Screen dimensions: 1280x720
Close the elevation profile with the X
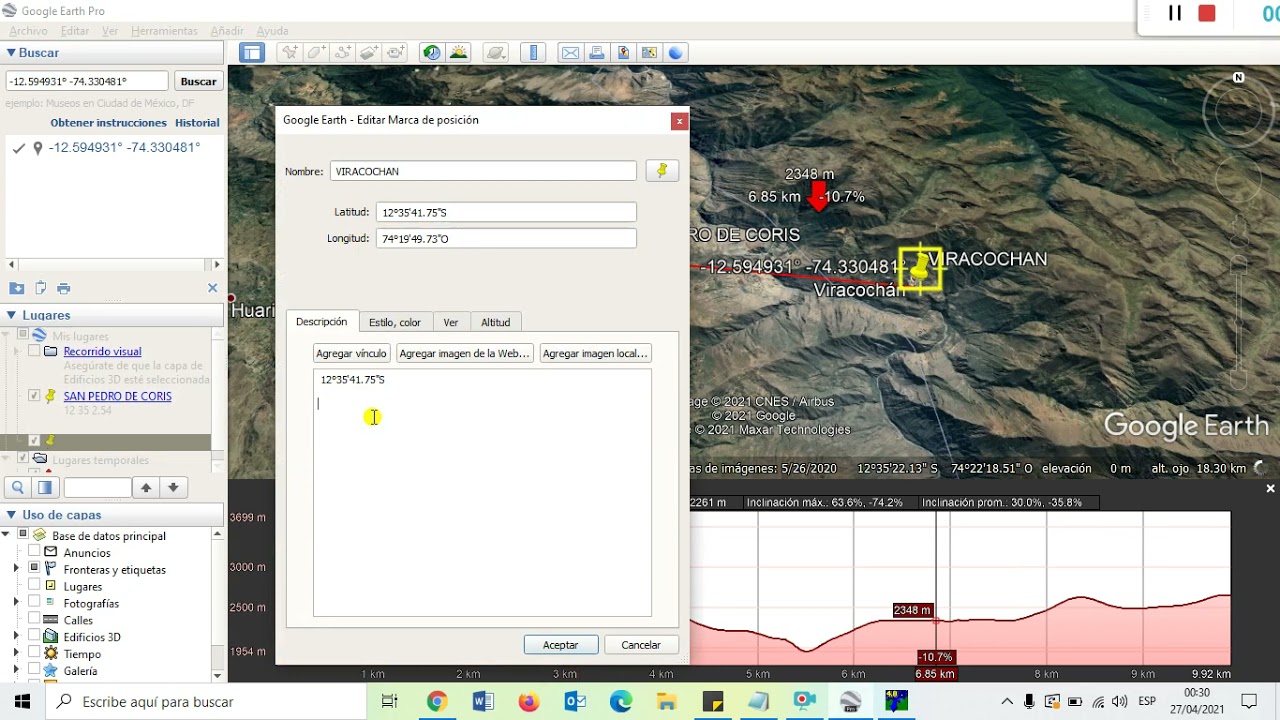(1270, 489)
